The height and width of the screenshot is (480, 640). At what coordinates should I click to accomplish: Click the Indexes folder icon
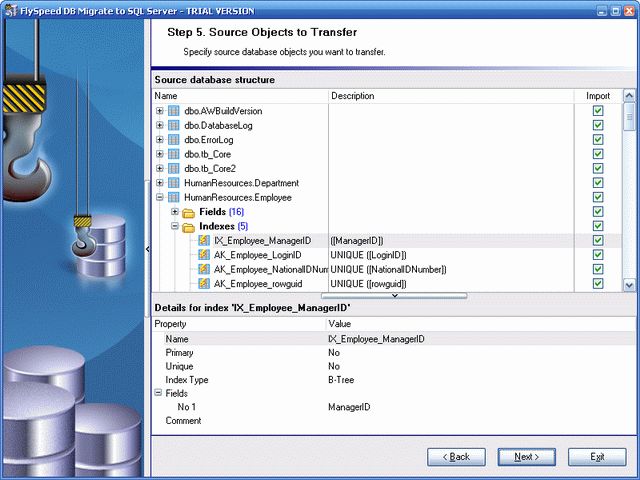click(x=189, y=227)
